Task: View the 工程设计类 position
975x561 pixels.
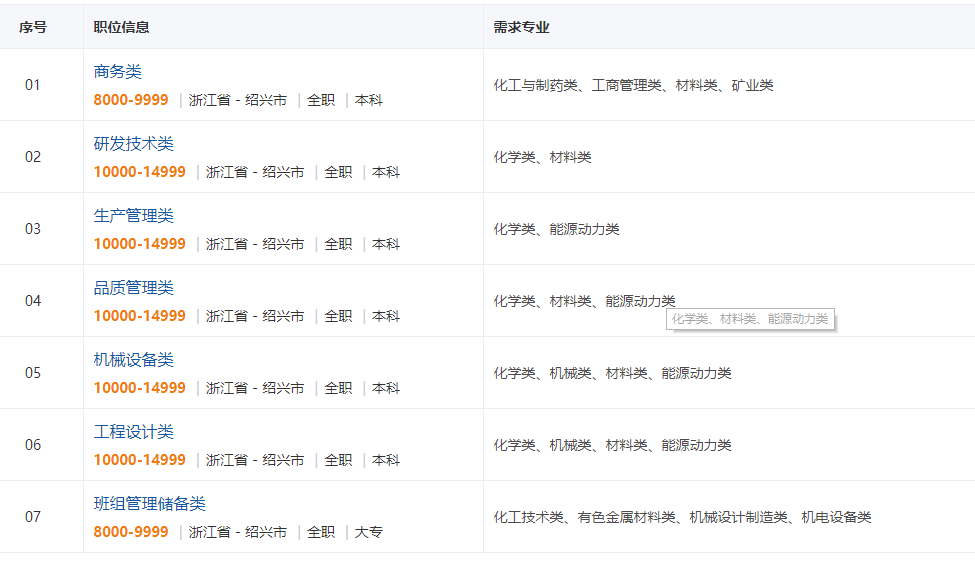Action: pos(134,432)
